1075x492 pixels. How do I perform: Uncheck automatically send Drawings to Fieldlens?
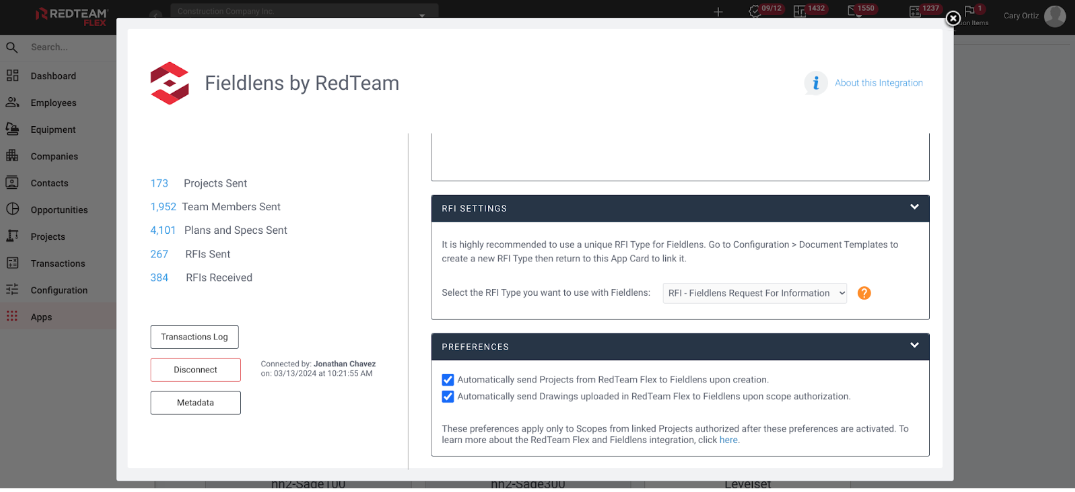pos(448,397)
